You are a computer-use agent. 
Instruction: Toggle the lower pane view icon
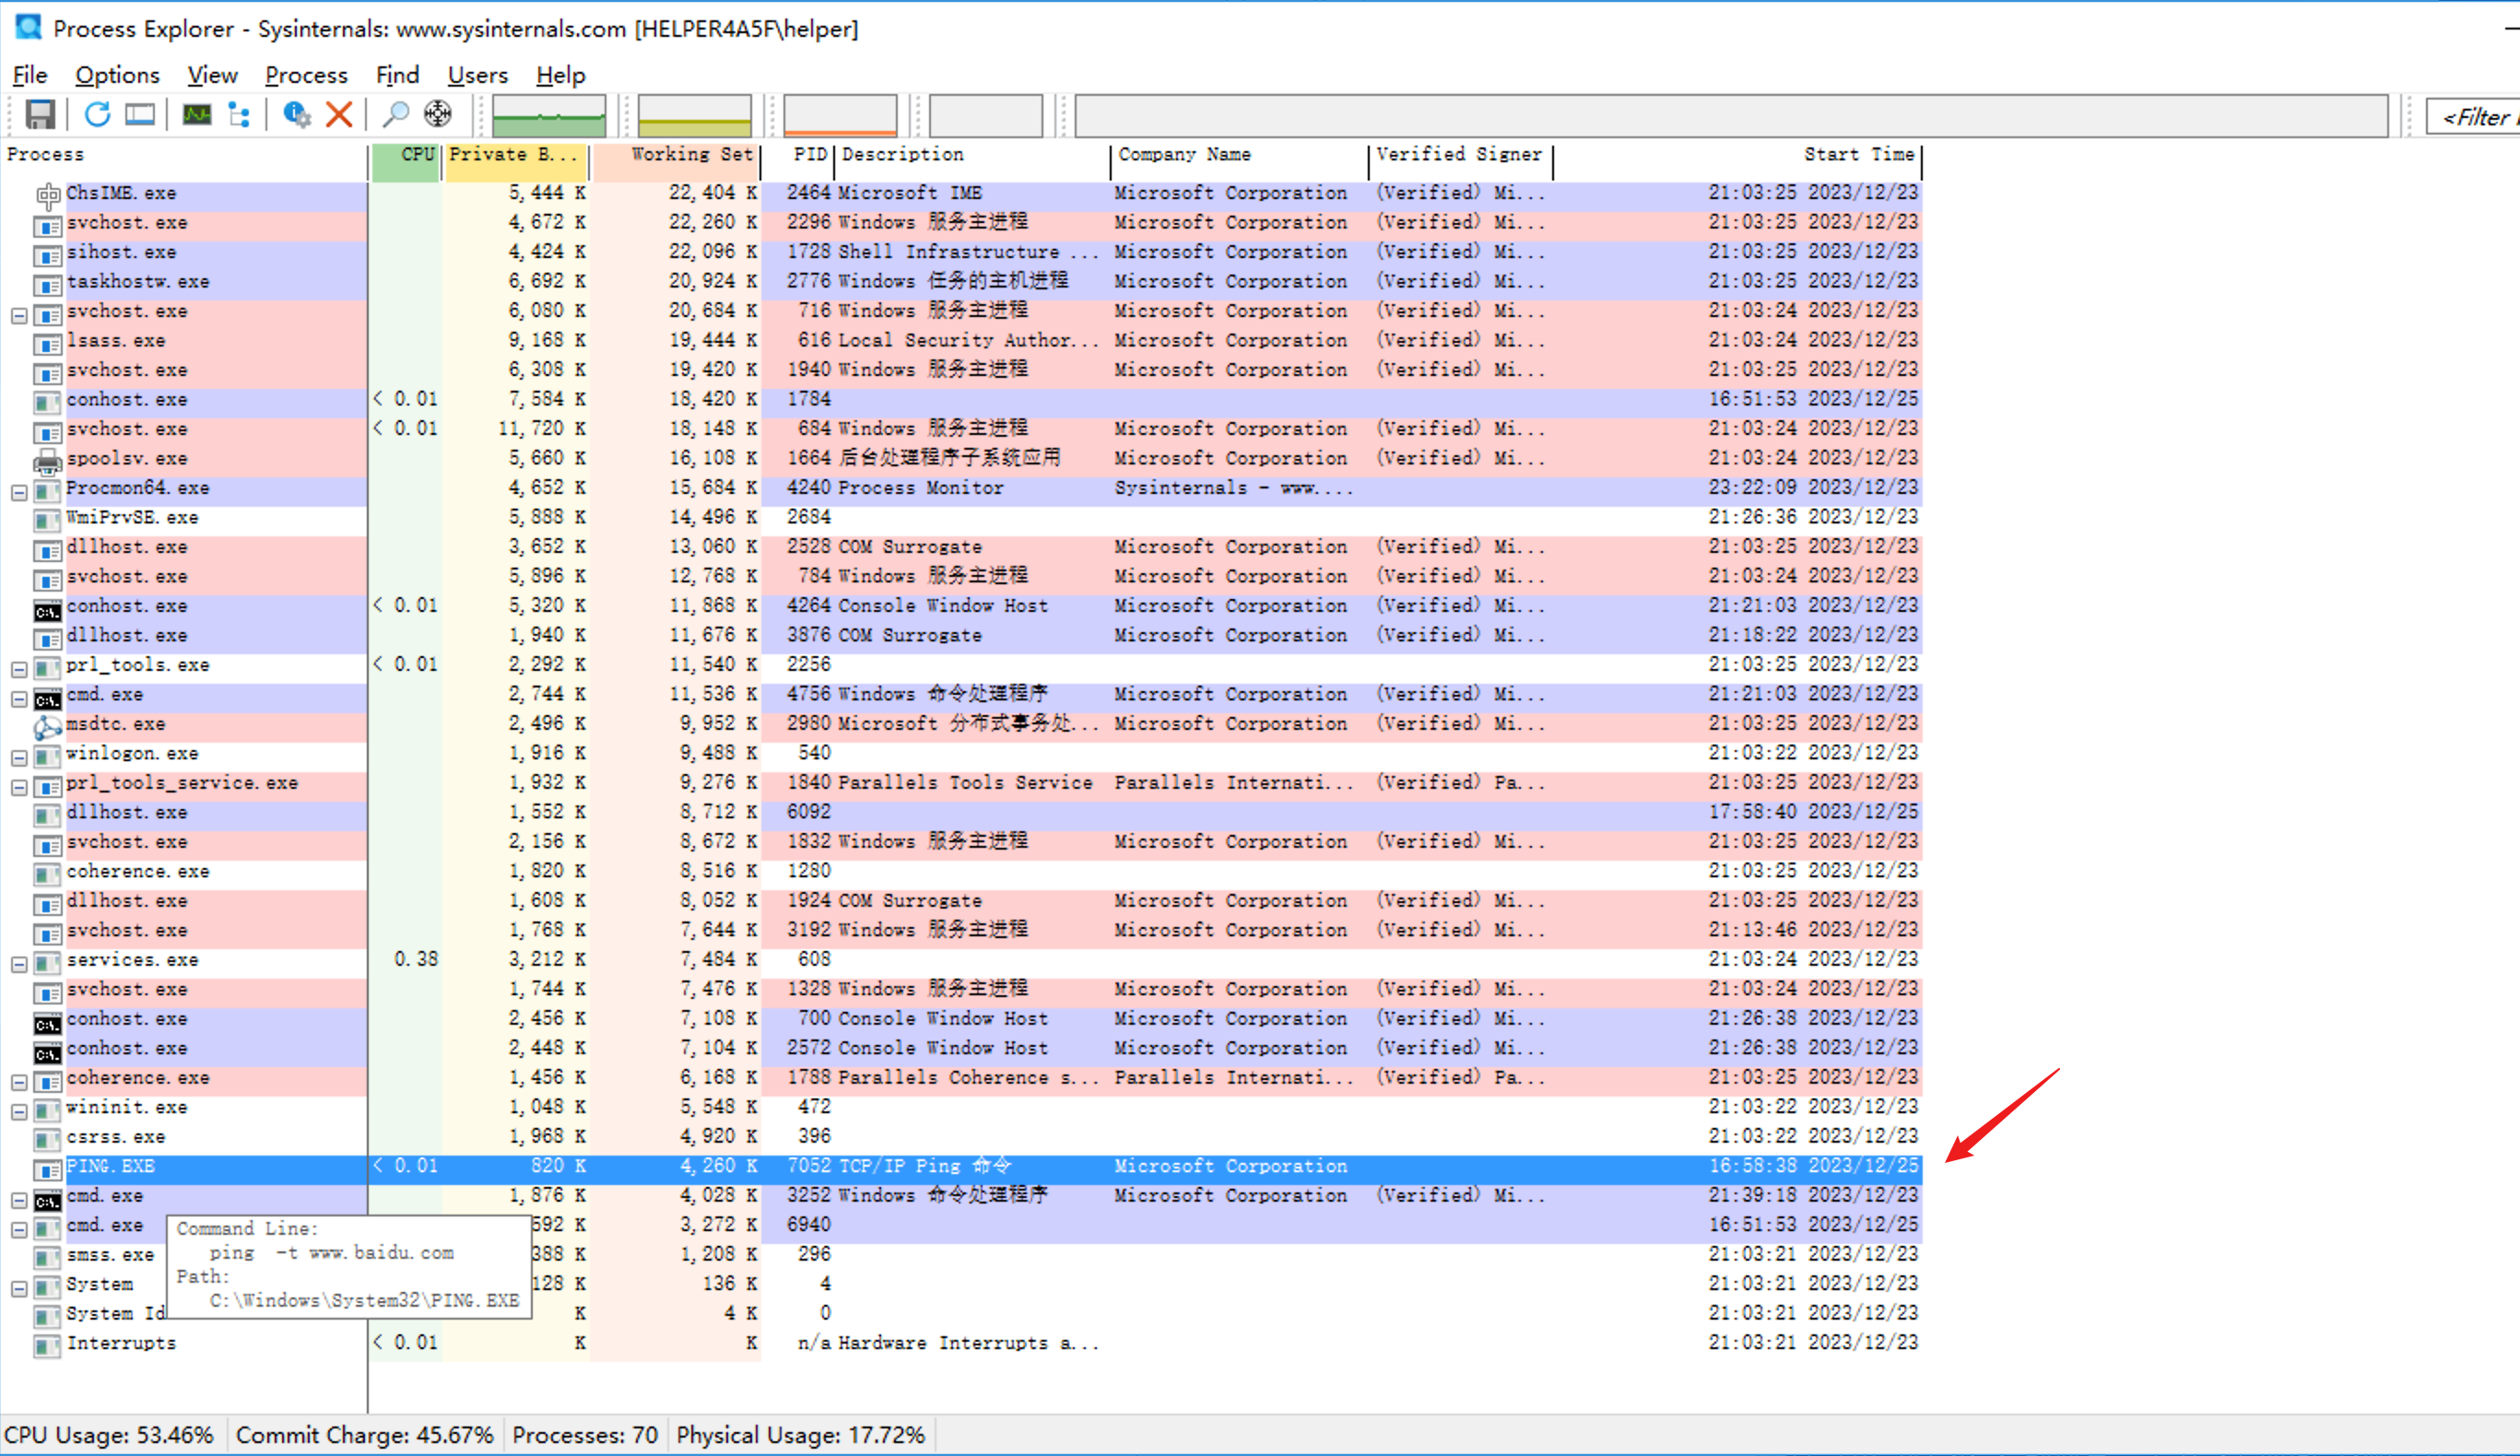point(140,115)
